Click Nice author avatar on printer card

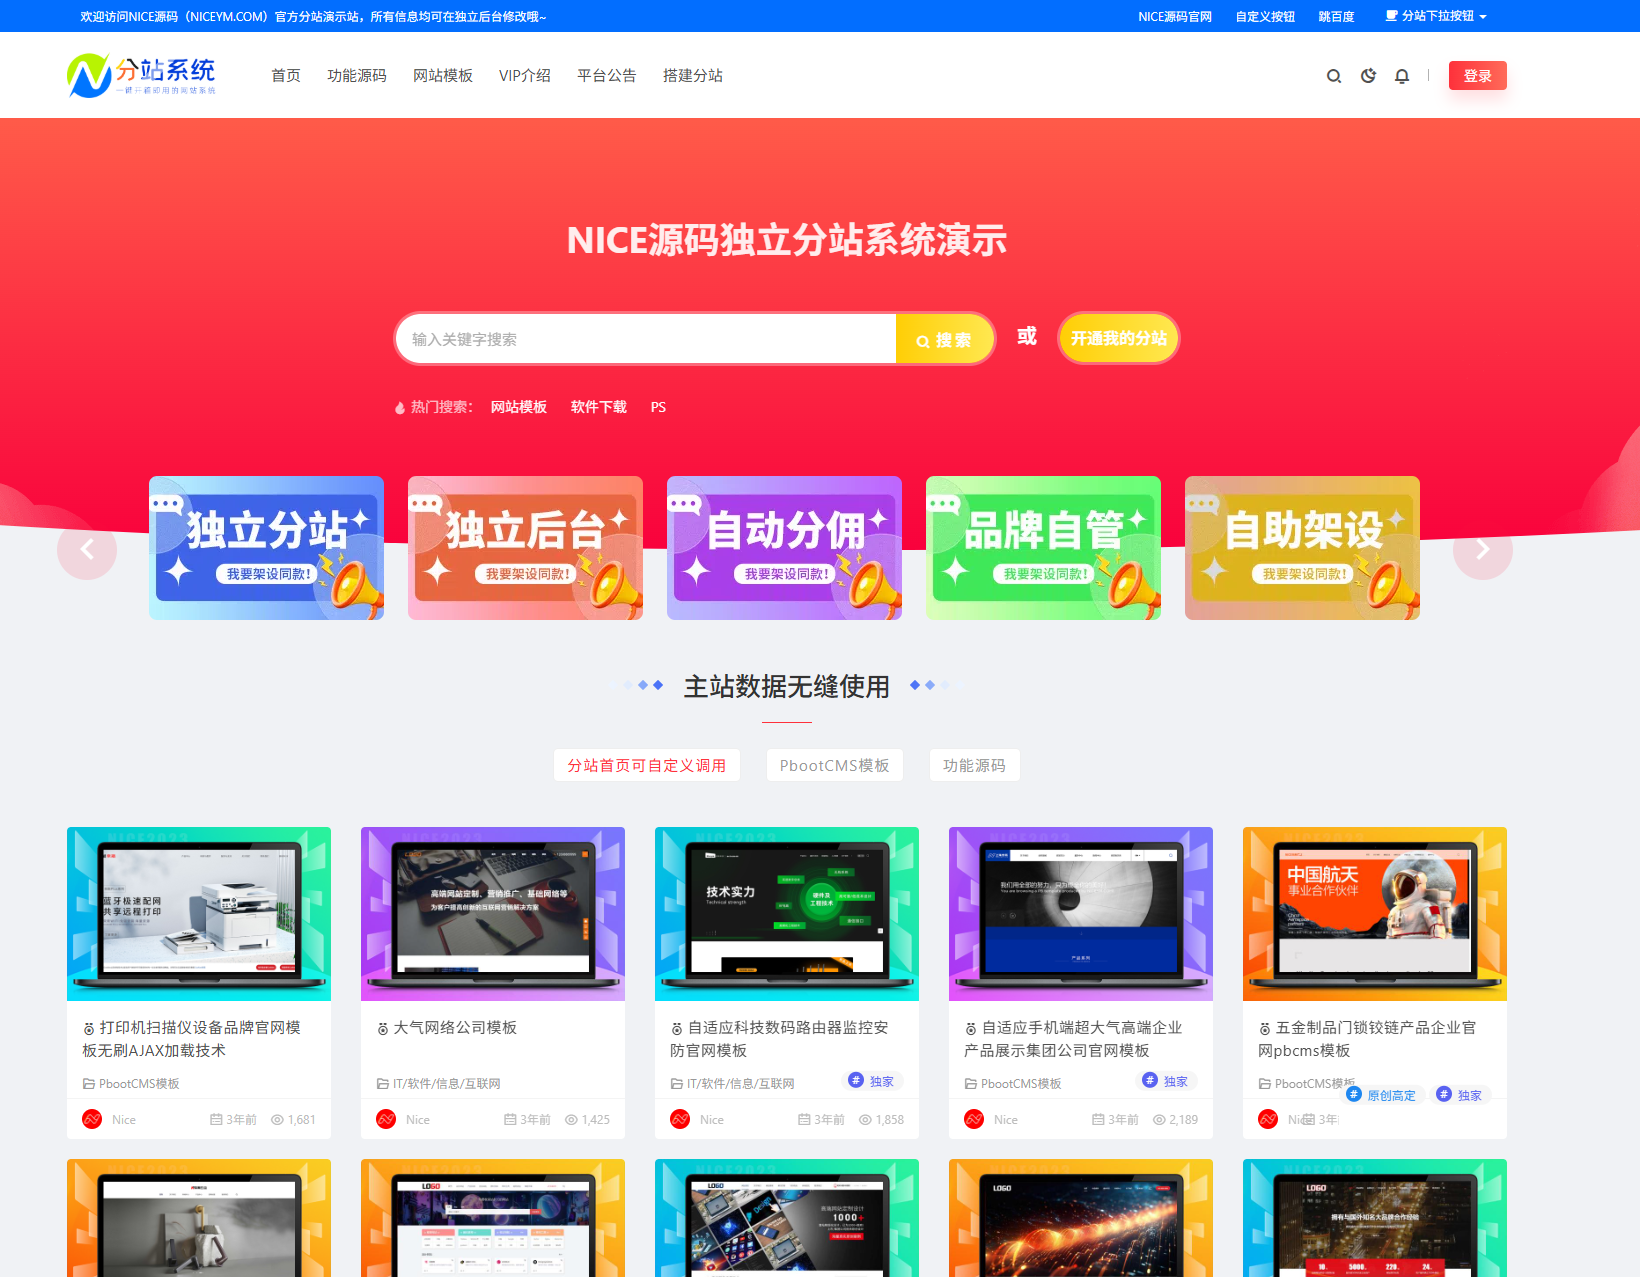click(92, 1119)
